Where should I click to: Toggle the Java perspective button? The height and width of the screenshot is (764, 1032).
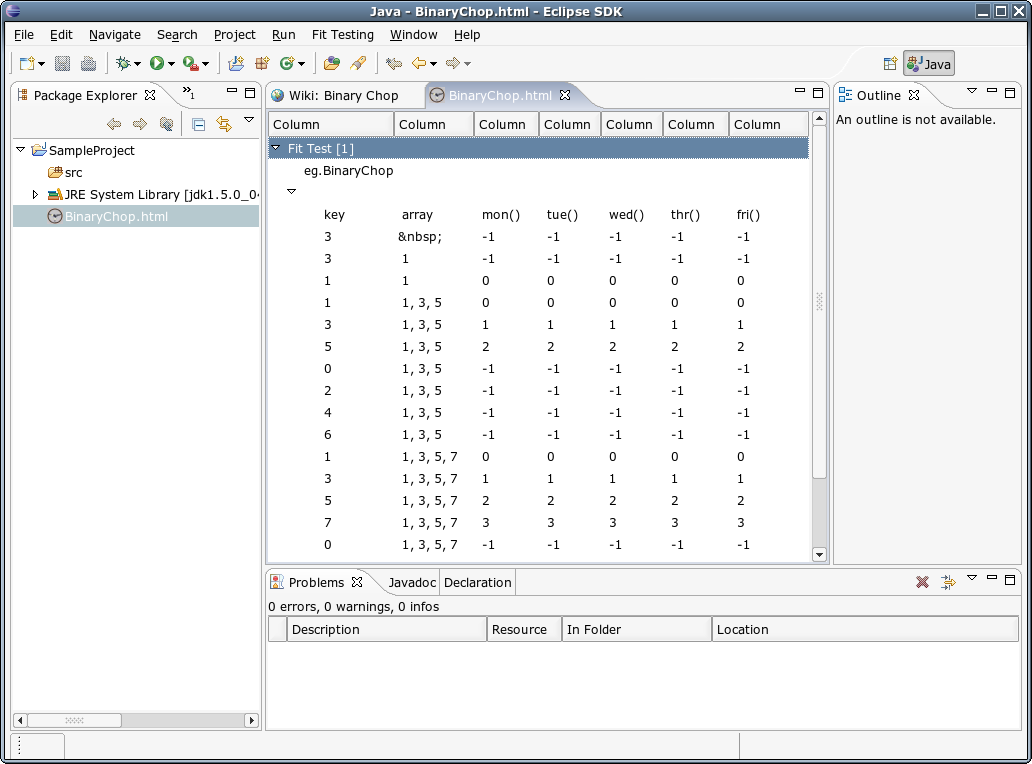929,64
